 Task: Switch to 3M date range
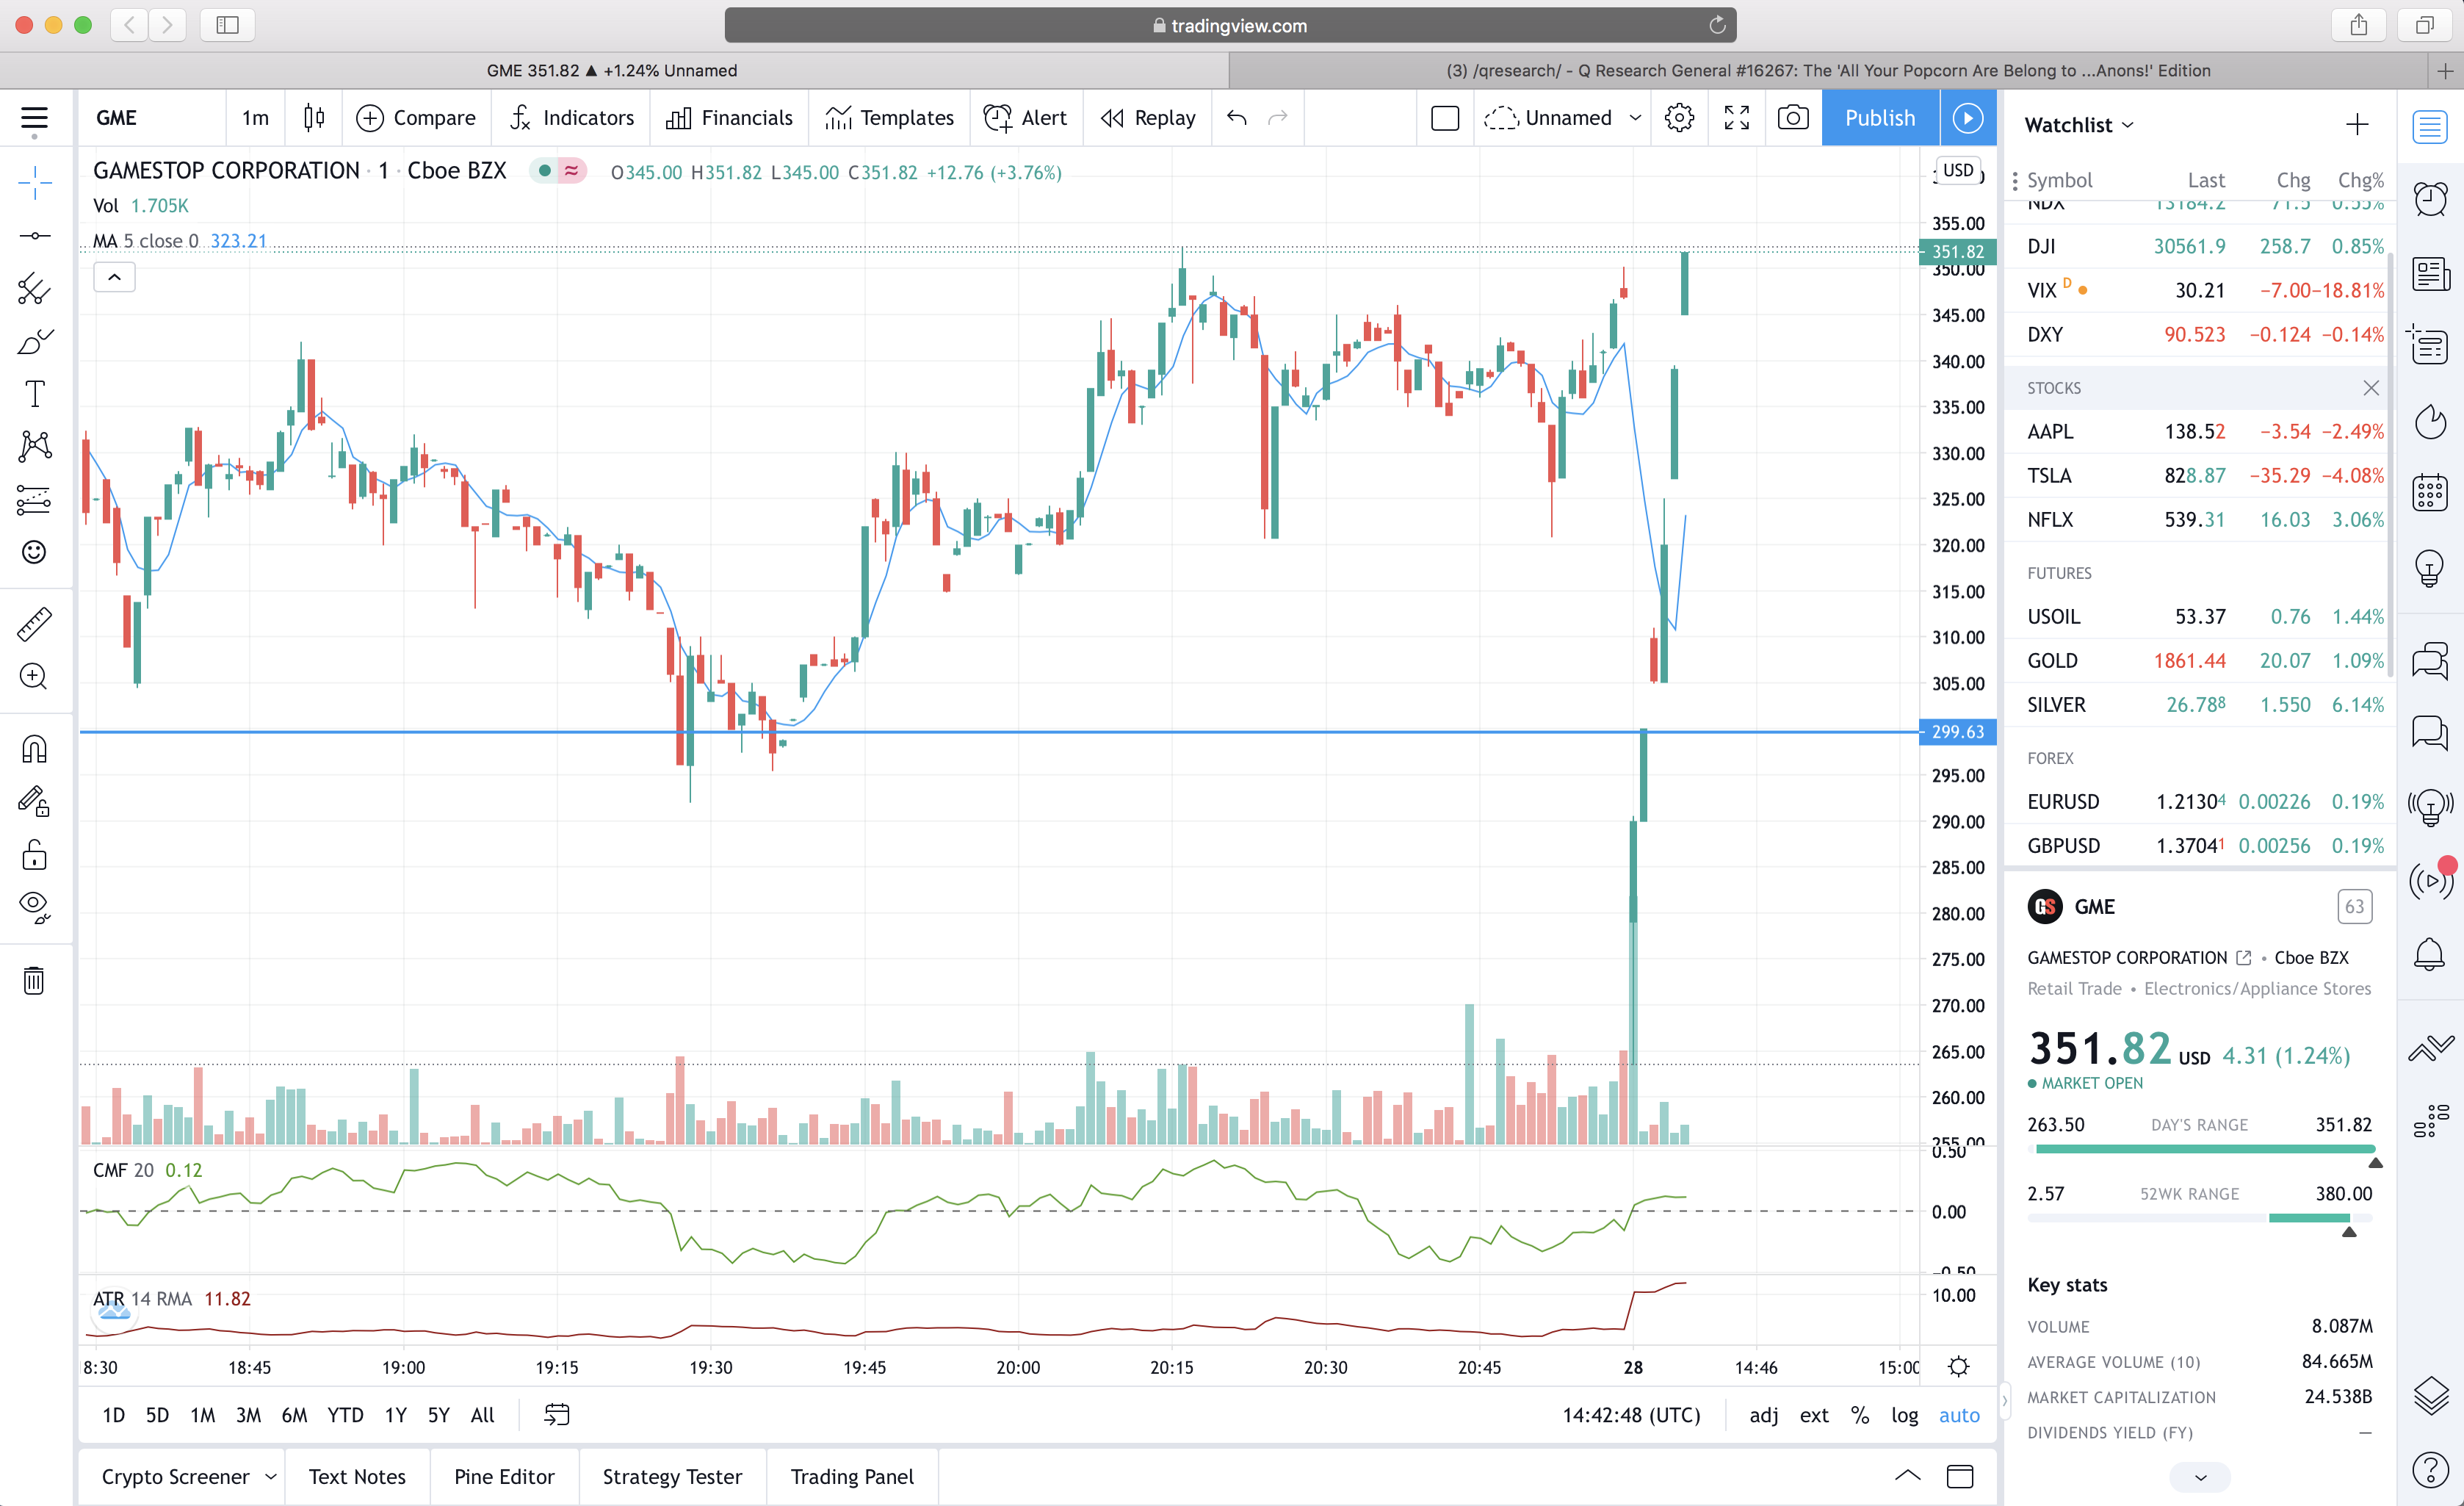tap(248, 1415)
